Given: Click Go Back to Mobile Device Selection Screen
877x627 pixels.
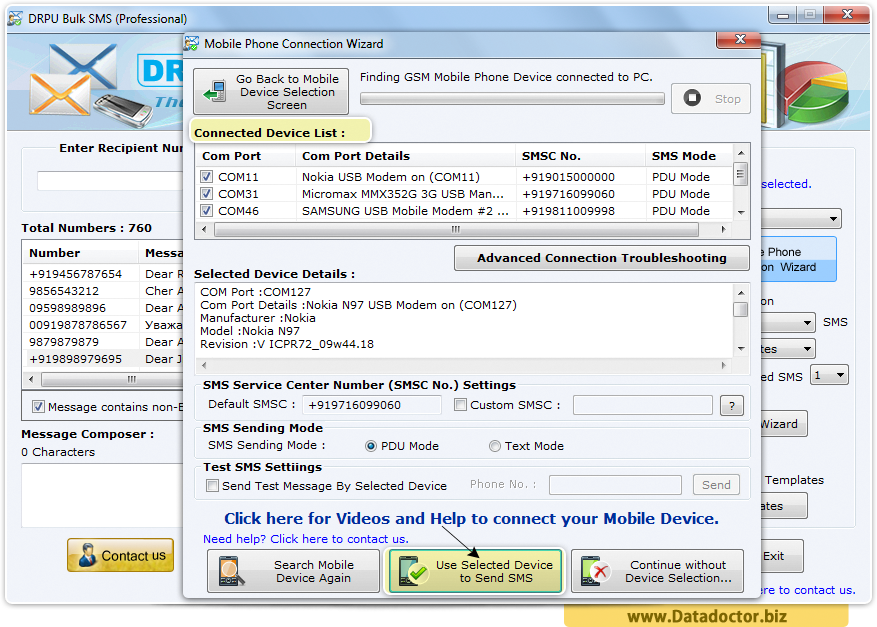Looking at the screenshot, I should tap(271, 91).
